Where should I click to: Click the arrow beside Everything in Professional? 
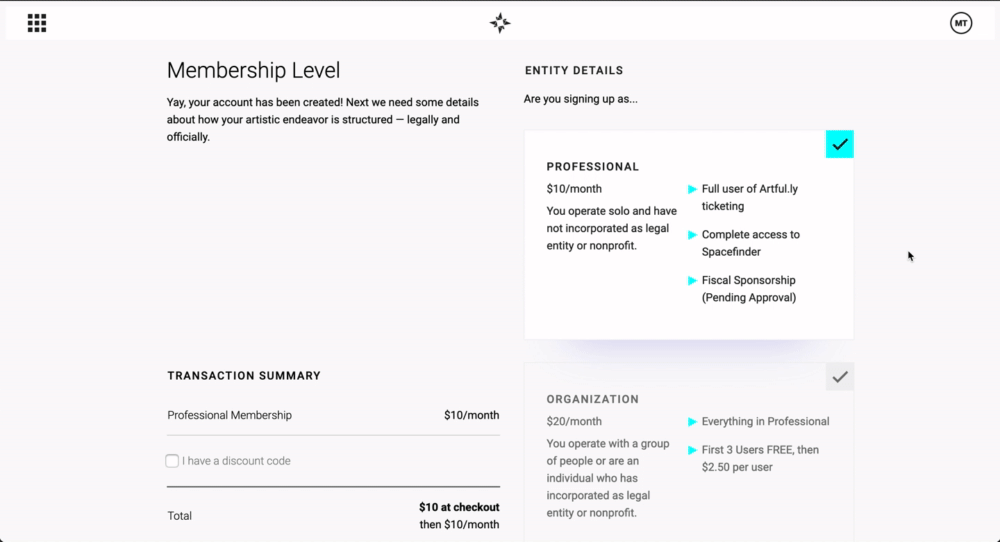[x=692, y=421]
